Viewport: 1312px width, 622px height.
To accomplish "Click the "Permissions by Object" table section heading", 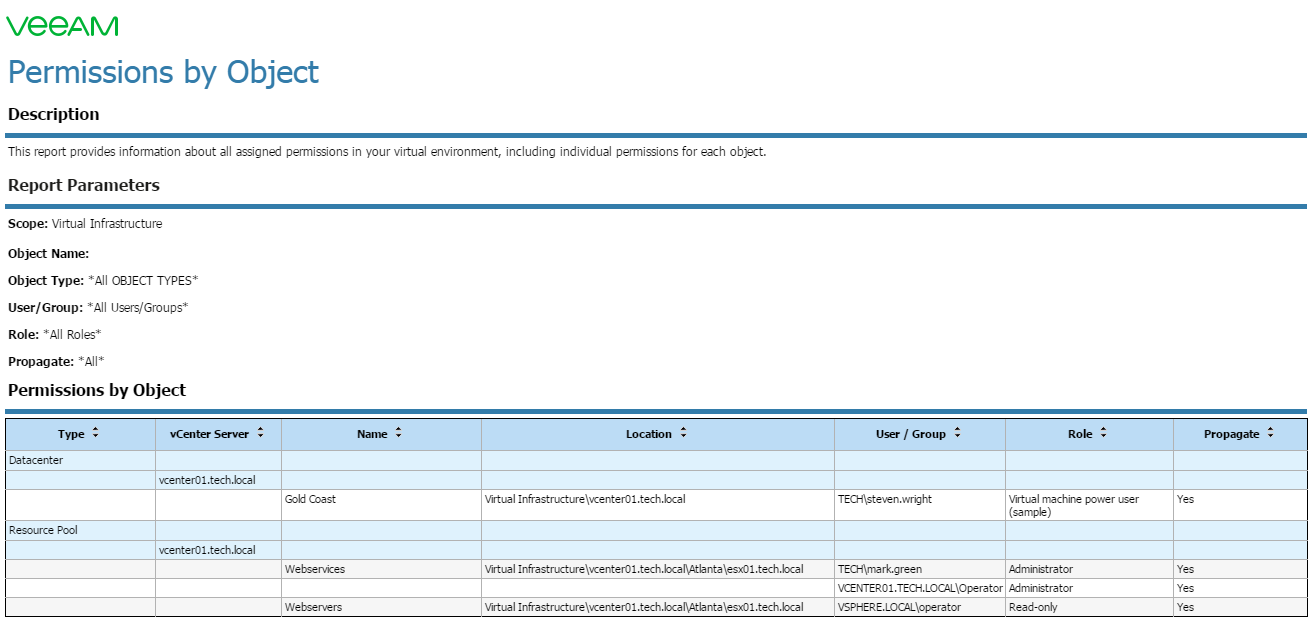I will click(x=97, y=390).
